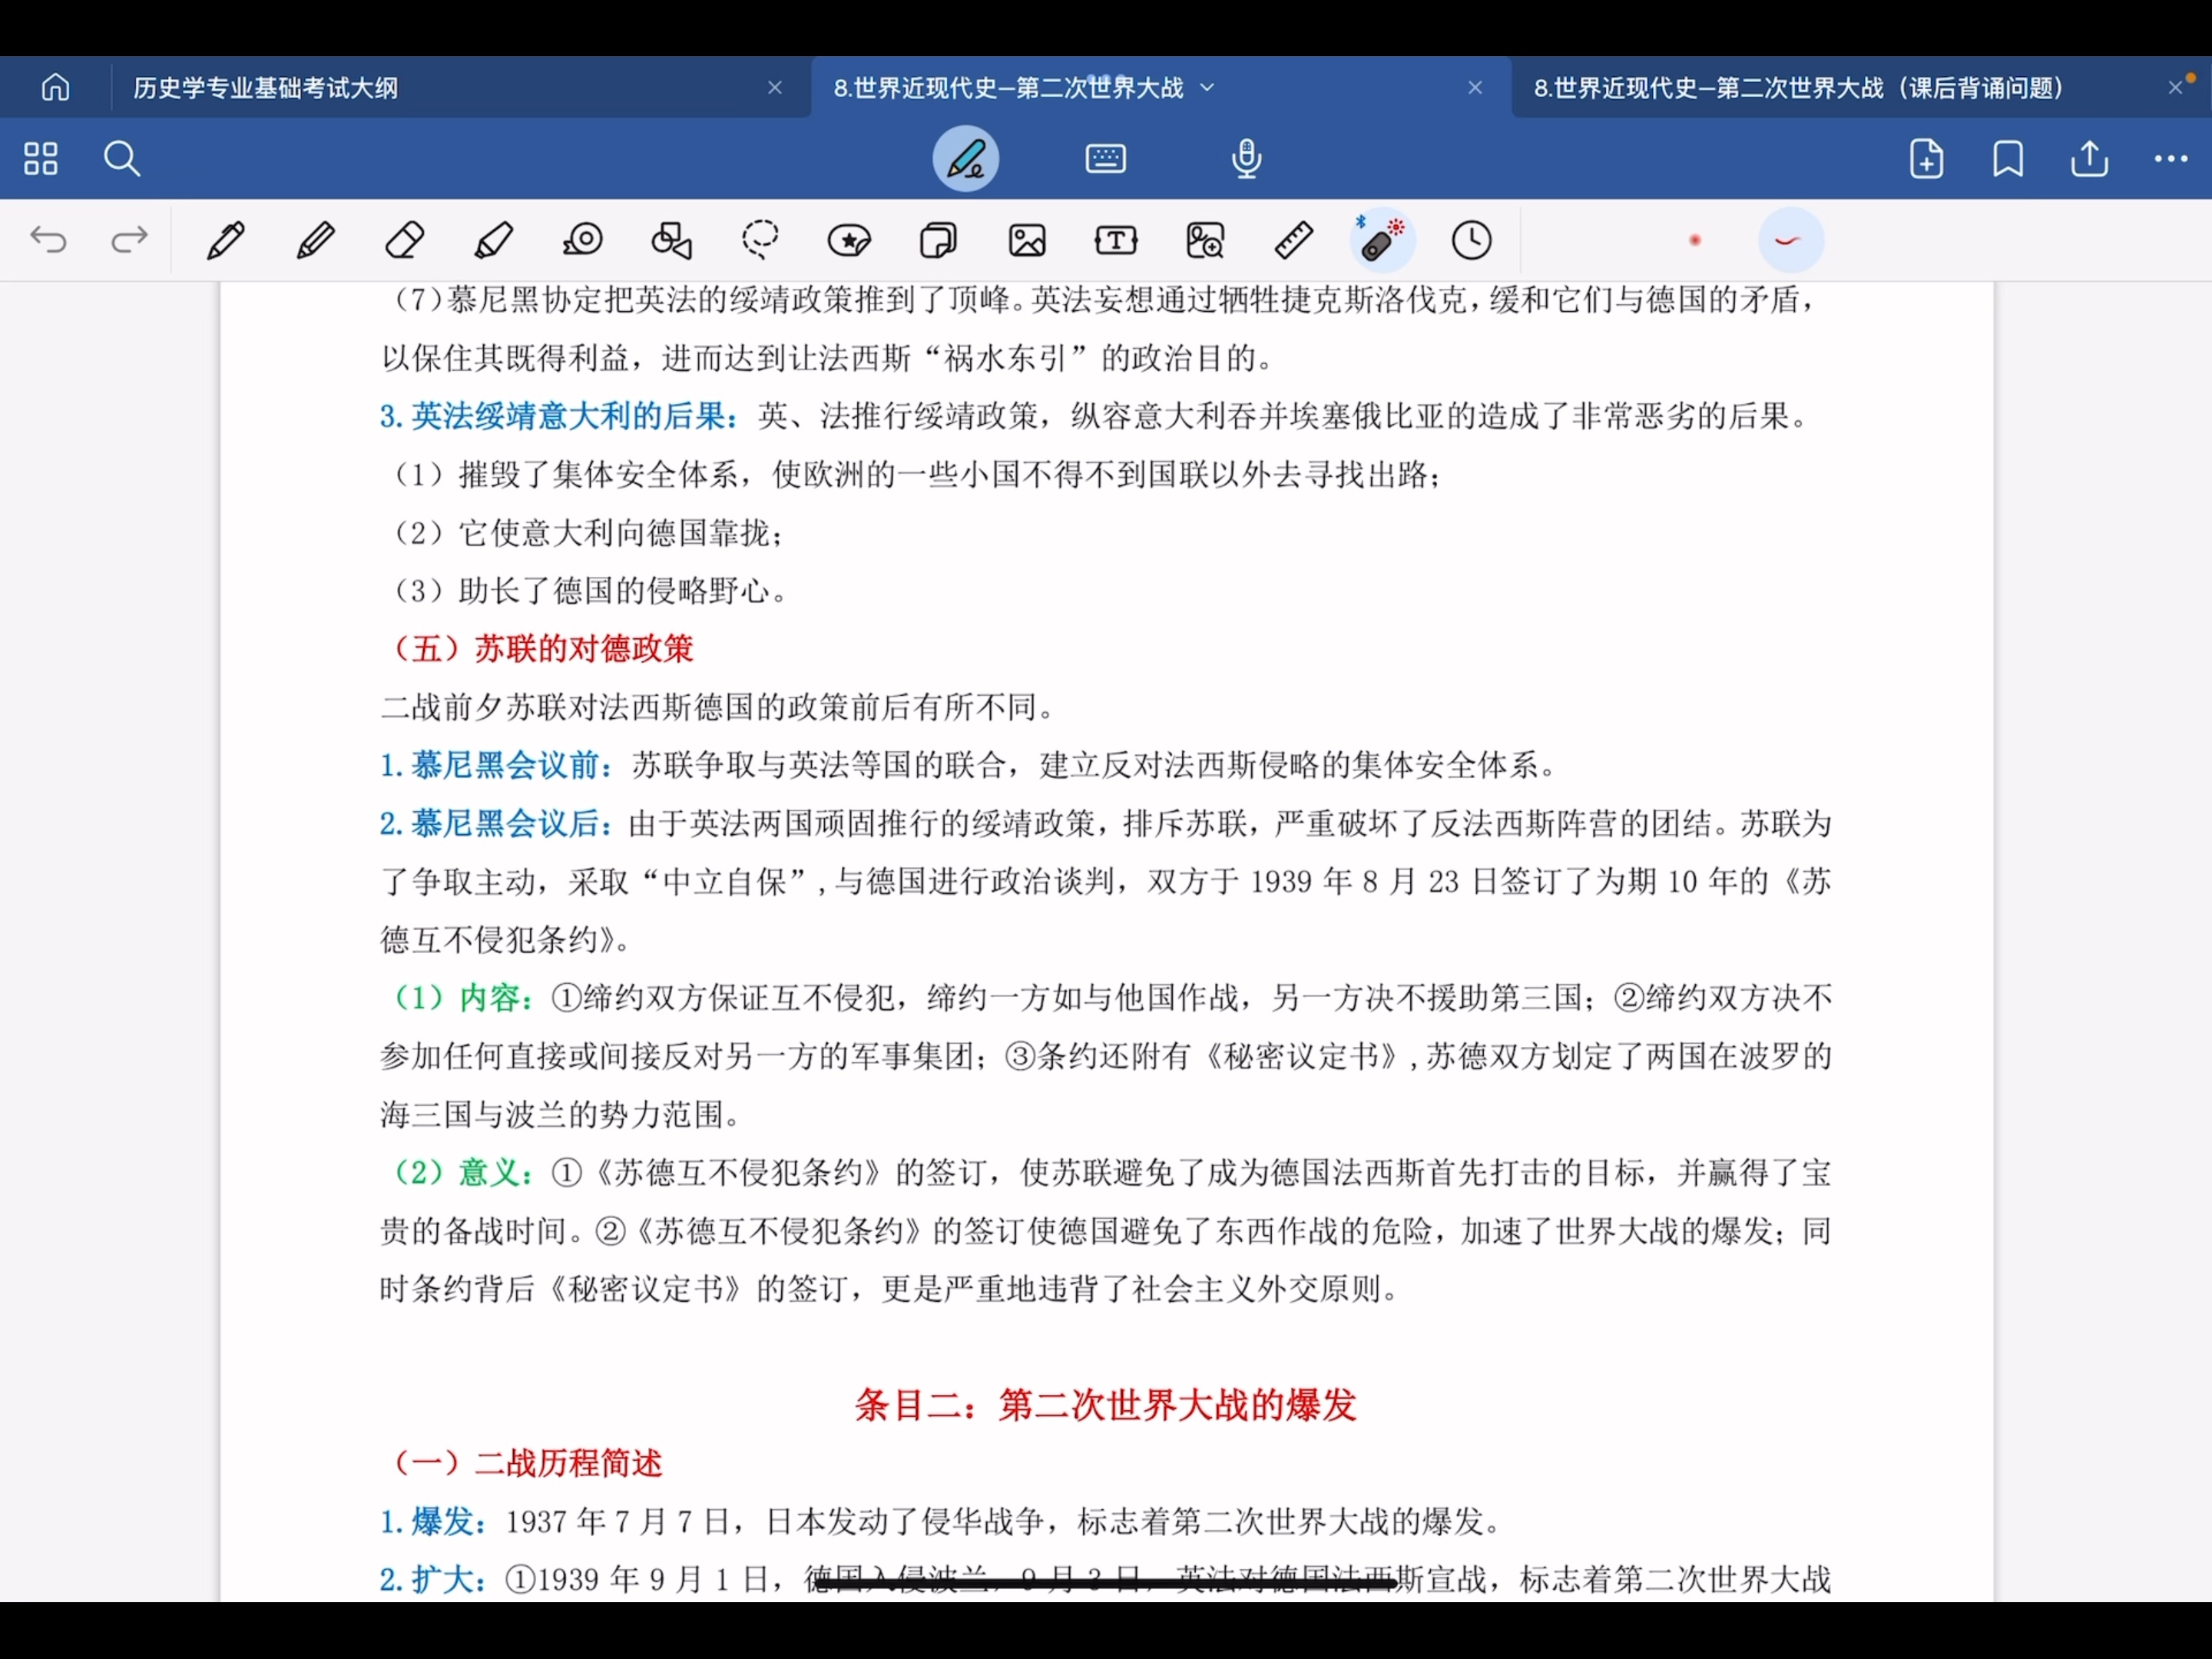Toggle the handwriting pen mode
This screenshot has height=1659, width=2212.
[x=966, y=158]
